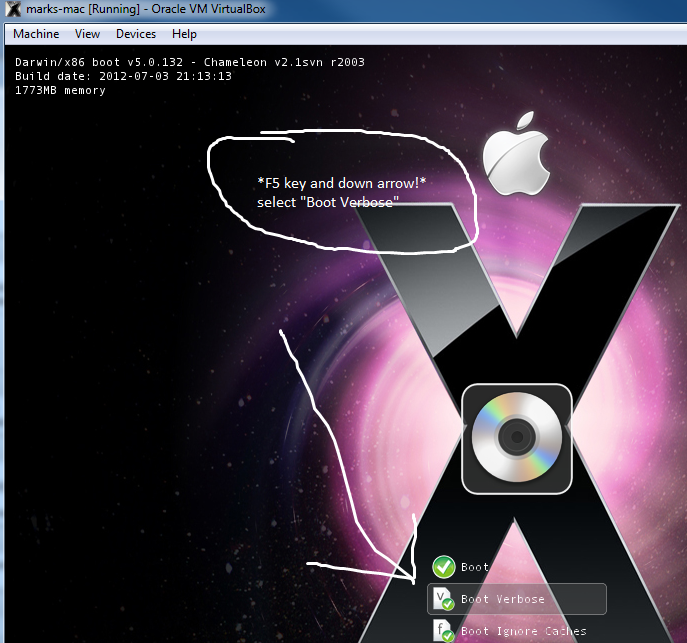Select the "Boot Verbose" option text
This screenshot has width=687, height=643.
(503, 599)
